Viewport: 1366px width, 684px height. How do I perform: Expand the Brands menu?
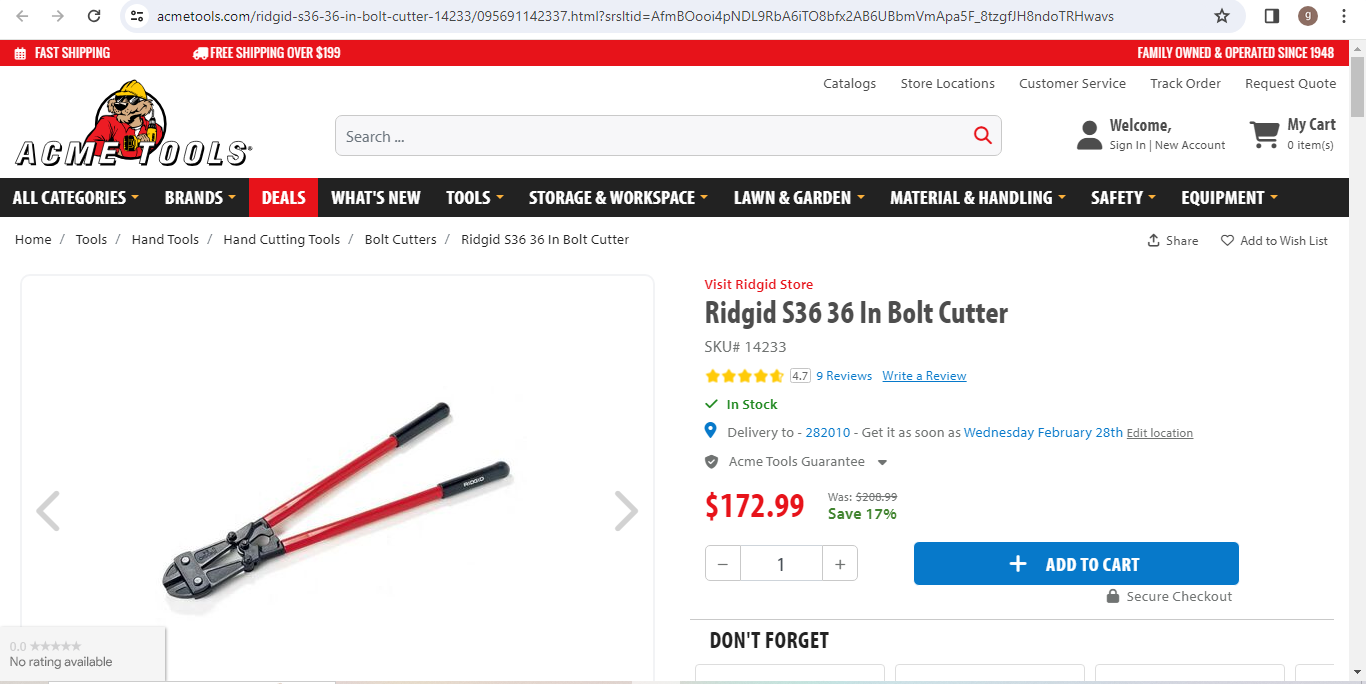point(200,198)
